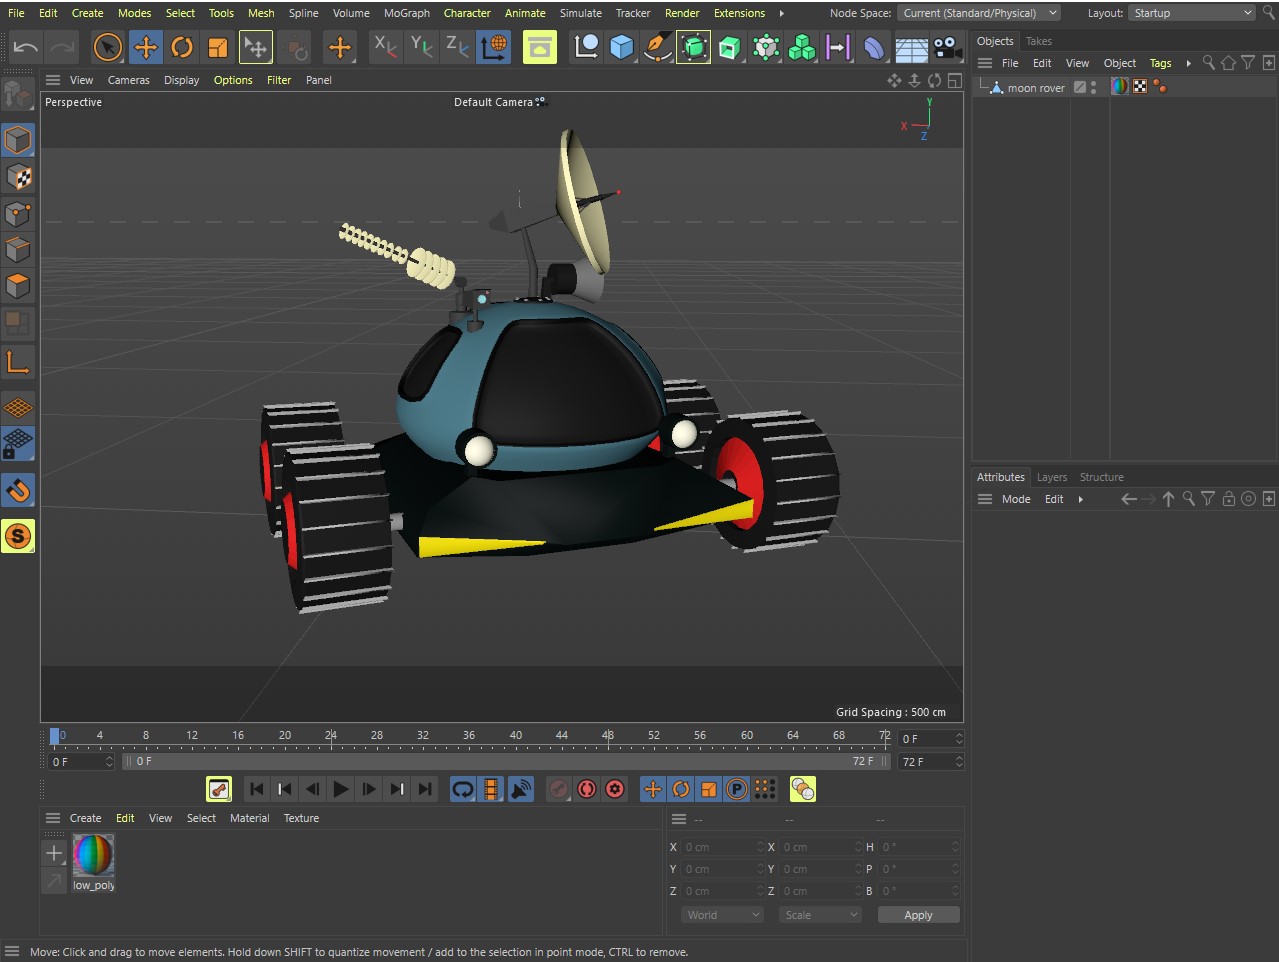Toggle Enable Snap magnet icon

(x=18, y=490)
